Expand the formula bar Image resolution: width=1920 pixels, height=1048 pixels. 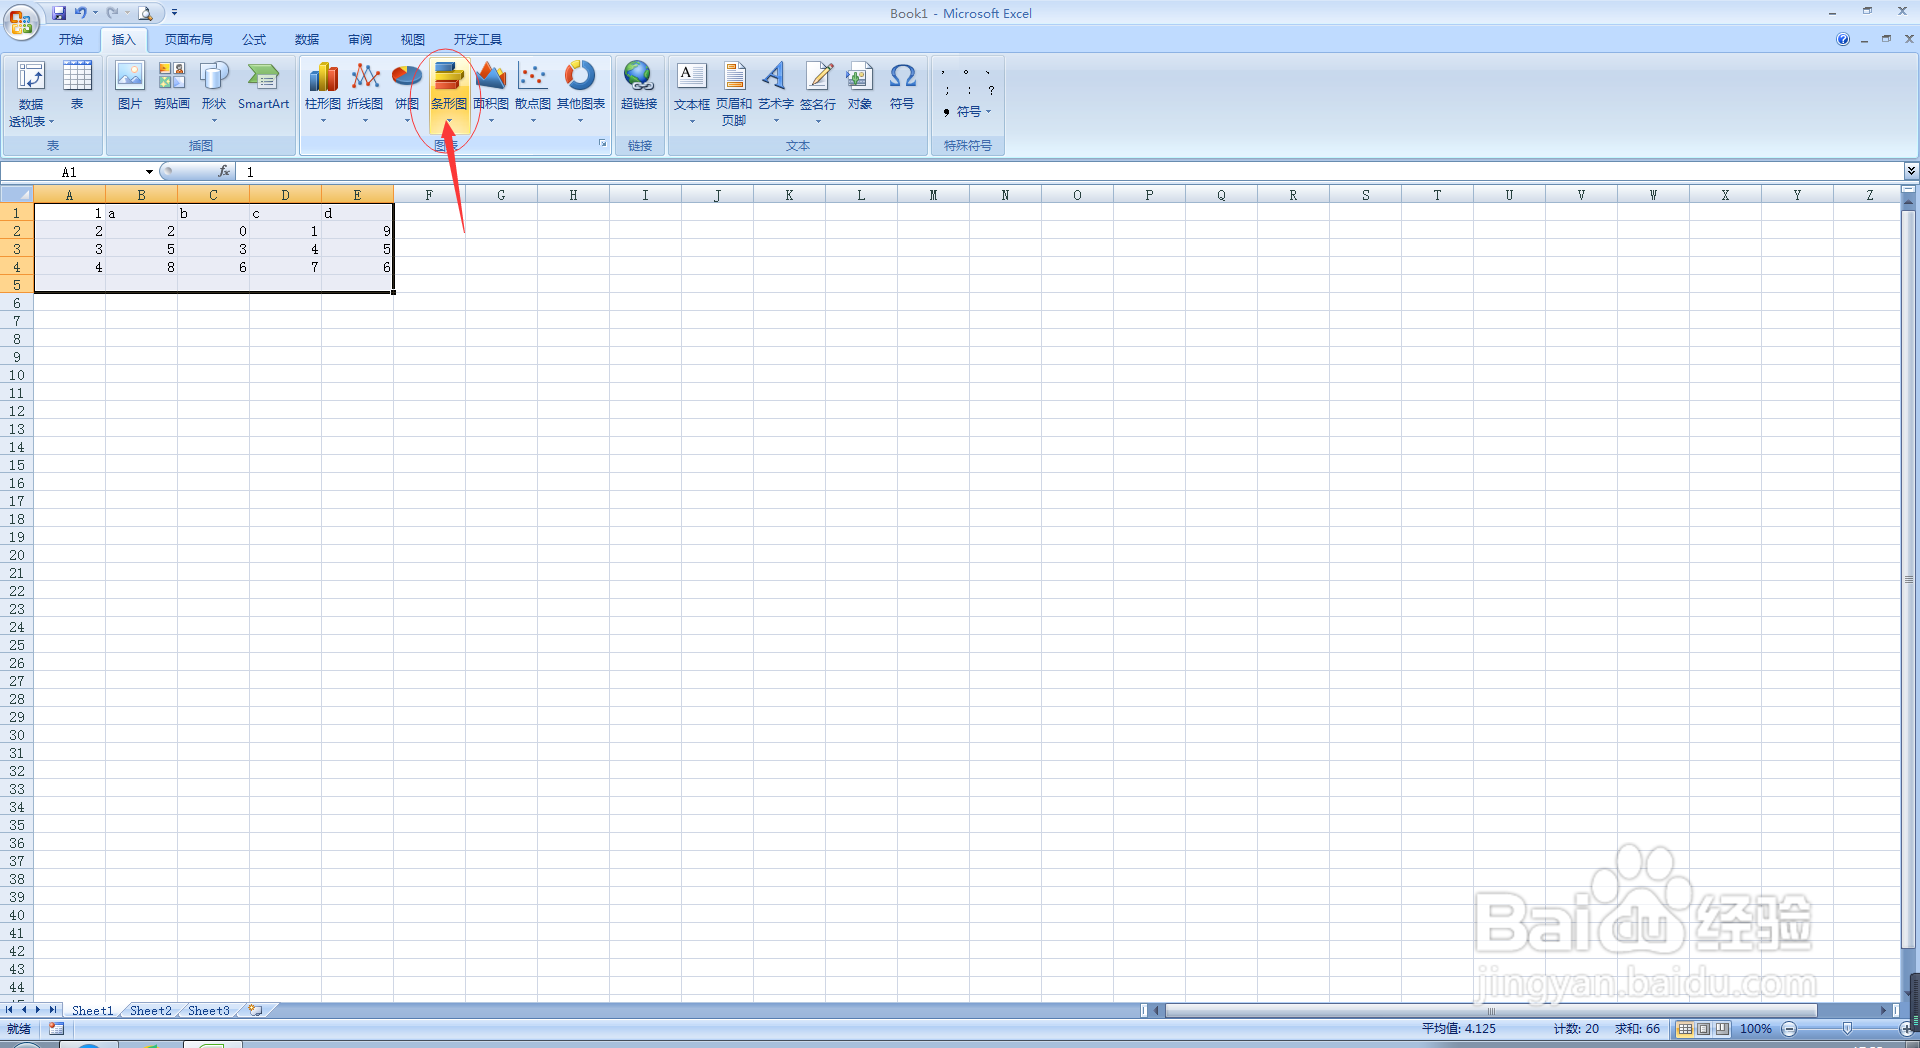tap(1910, 171)
